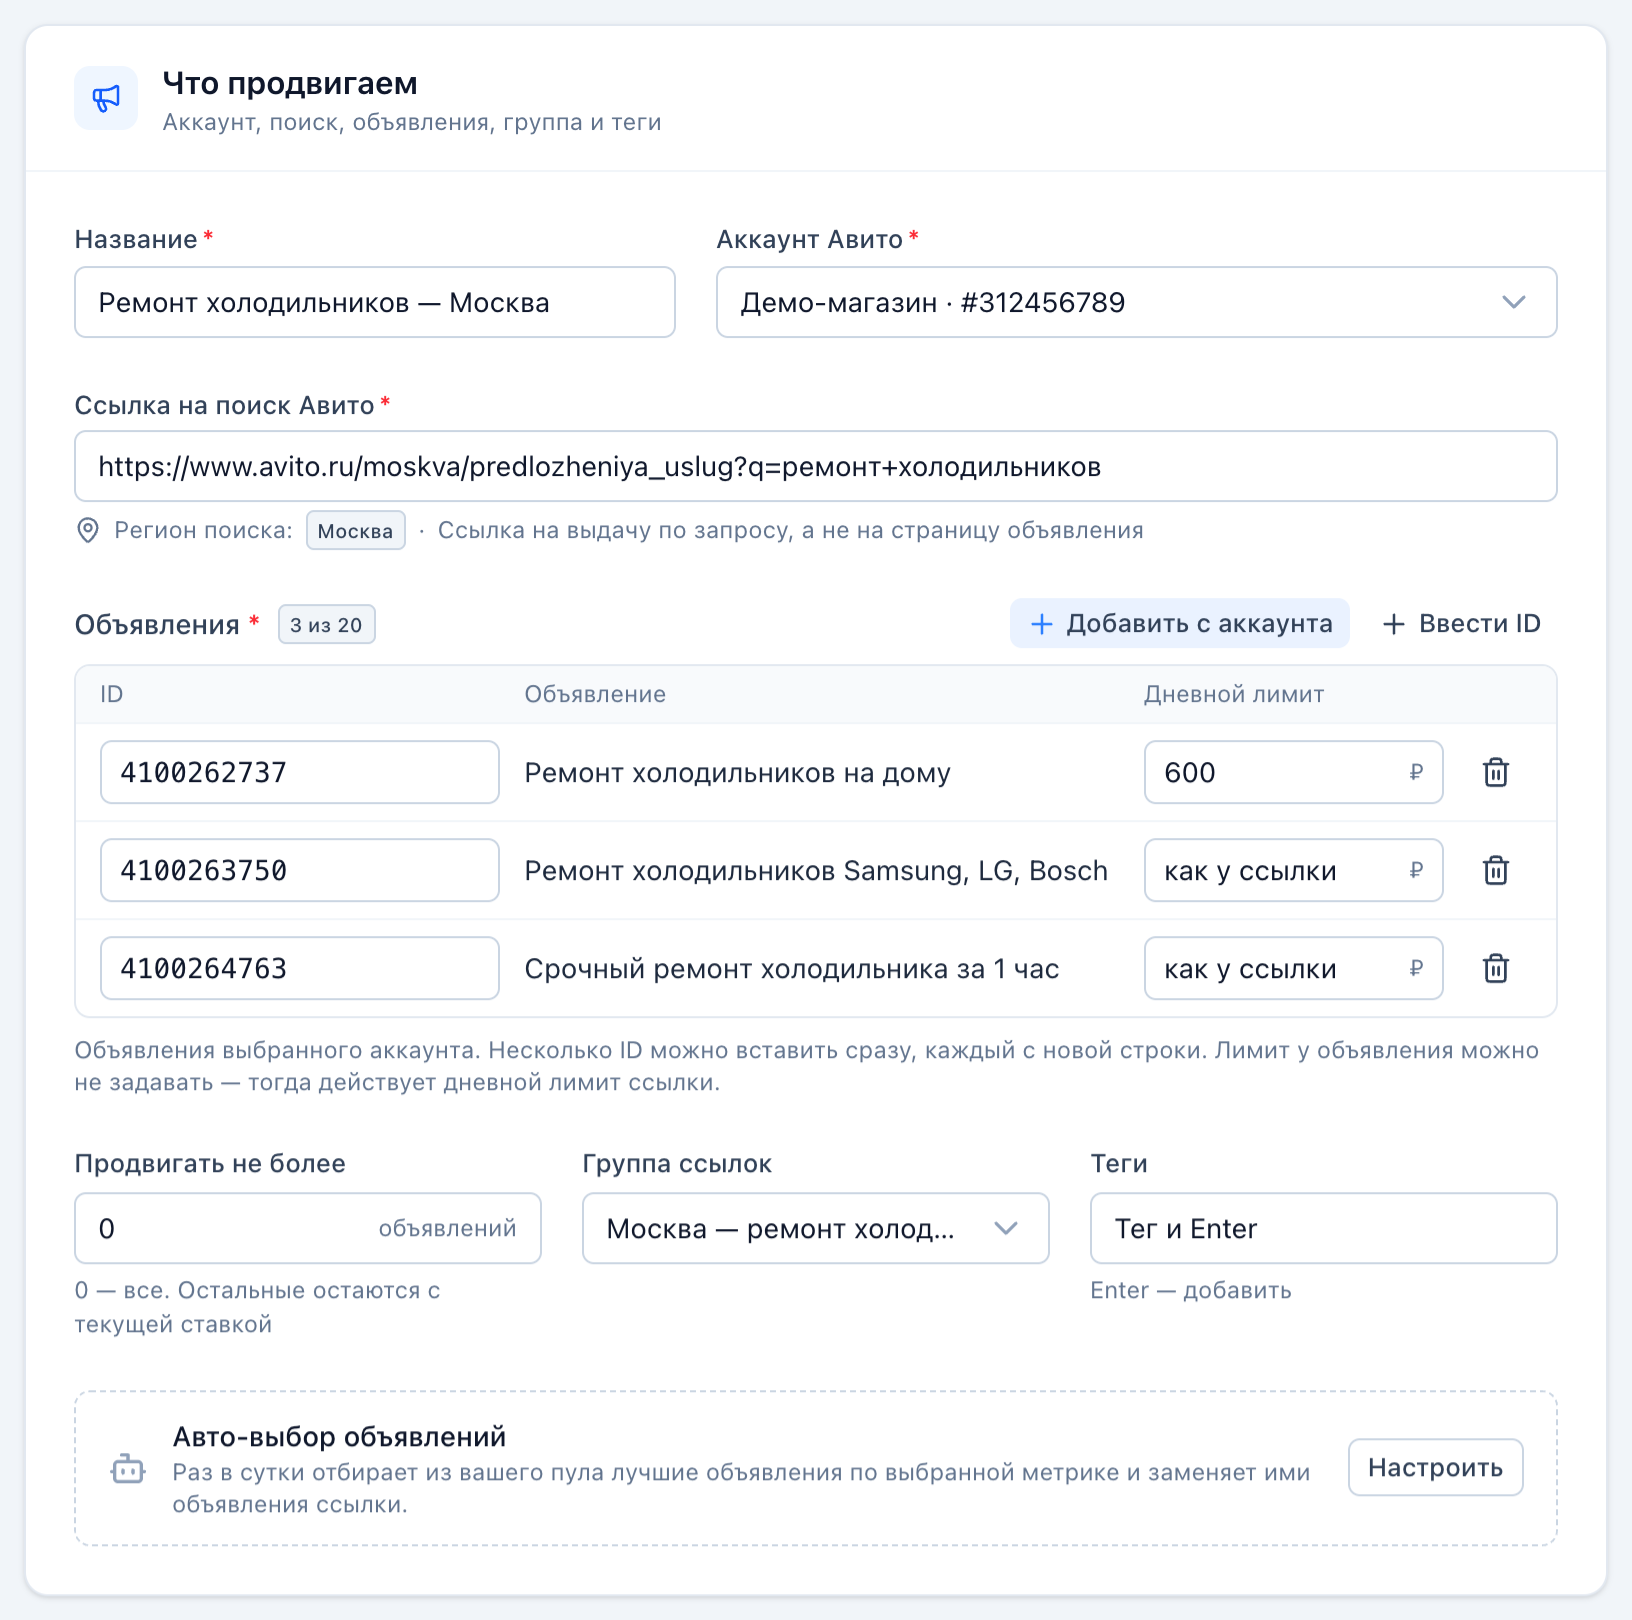Open the Аккаунт Авито dropdown
1632x1620 pixels.
(1136, 302)
